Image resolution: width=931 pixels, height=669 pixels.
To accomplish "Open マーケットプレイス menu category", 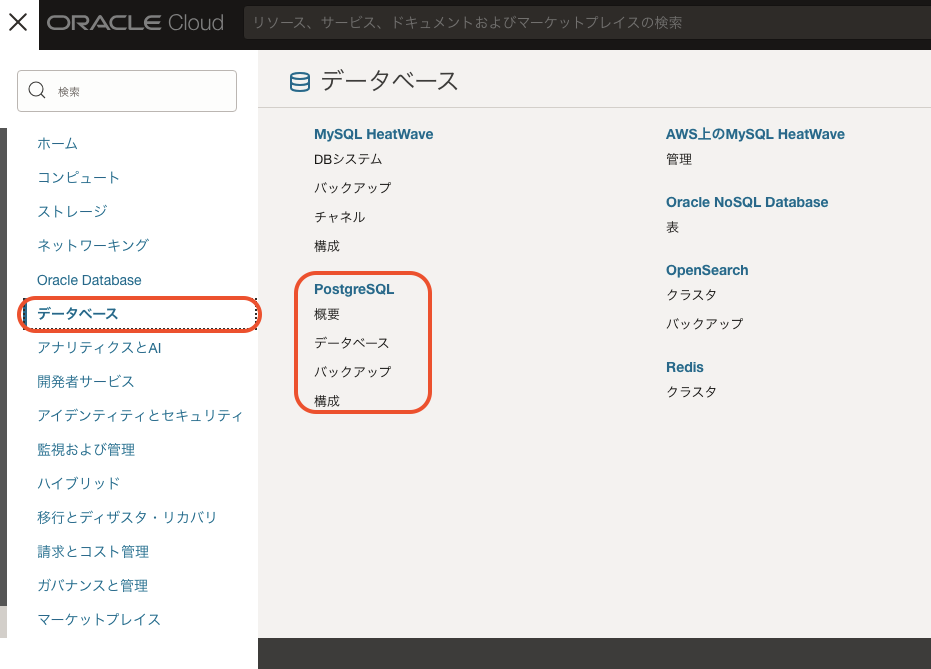I will 99,620.
